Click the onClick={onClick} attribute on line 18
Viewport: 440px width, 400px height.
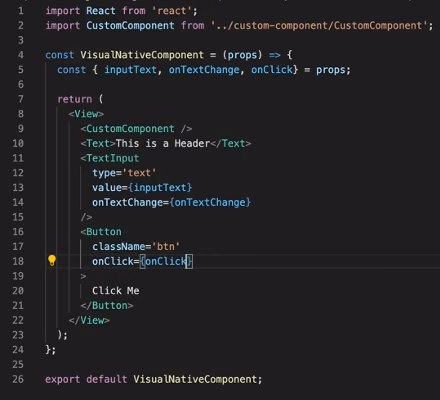click(x=142, y=261)
